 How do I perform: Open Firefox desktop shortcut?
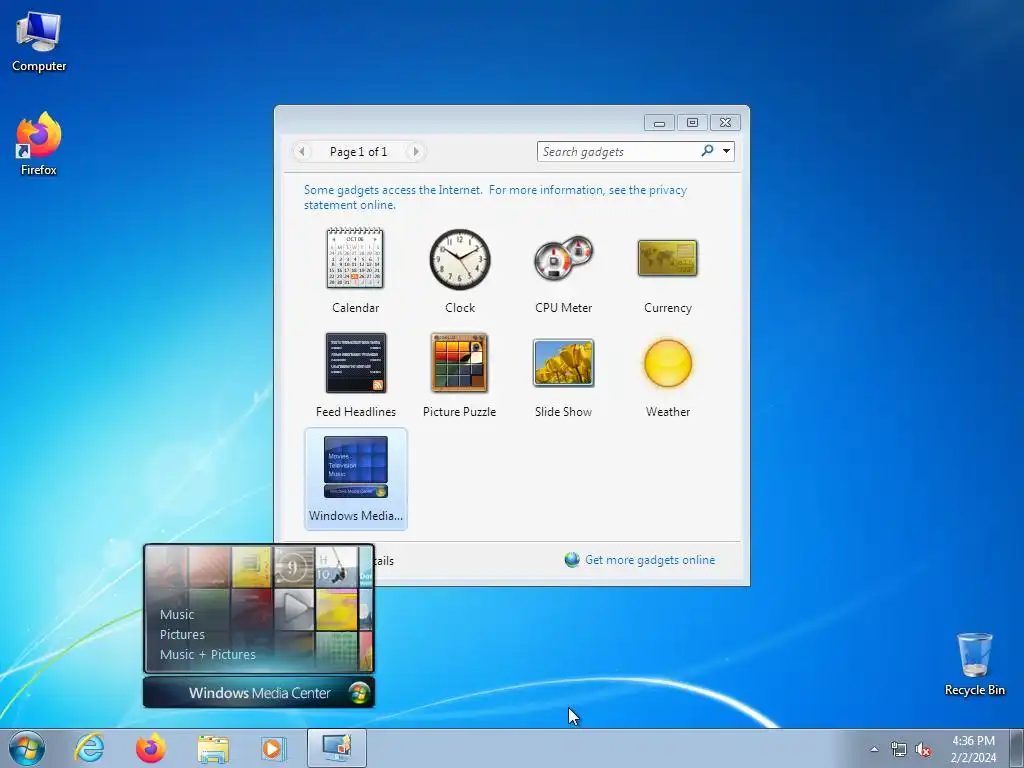pos(39,144)
